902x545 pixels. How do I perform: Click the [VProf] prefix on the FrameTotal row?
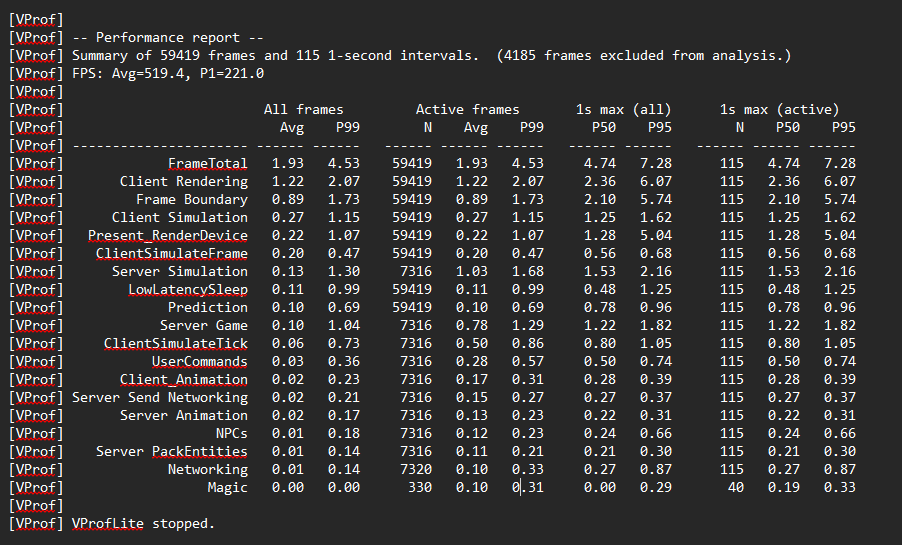pos(36,163)
